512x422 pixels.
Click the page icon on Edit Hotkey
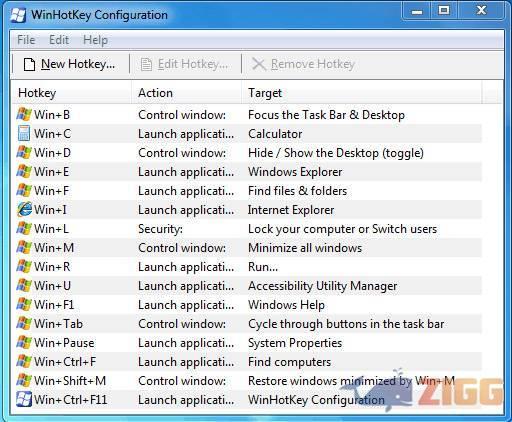pos(146,64)
